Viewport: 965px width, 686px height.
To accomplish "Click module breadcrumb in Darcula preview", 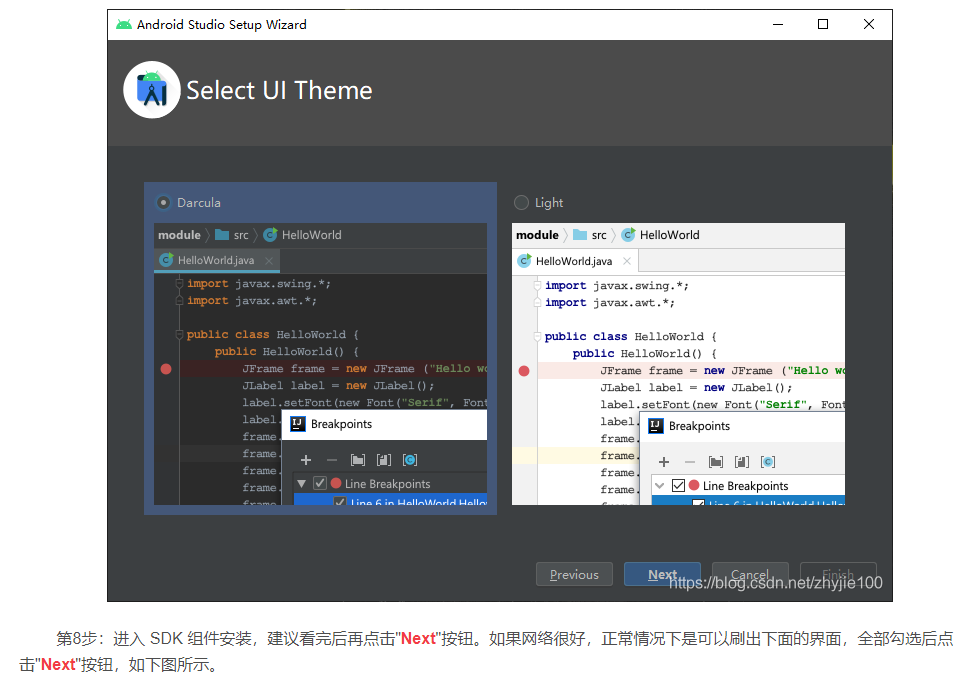I will pos(179,235).
